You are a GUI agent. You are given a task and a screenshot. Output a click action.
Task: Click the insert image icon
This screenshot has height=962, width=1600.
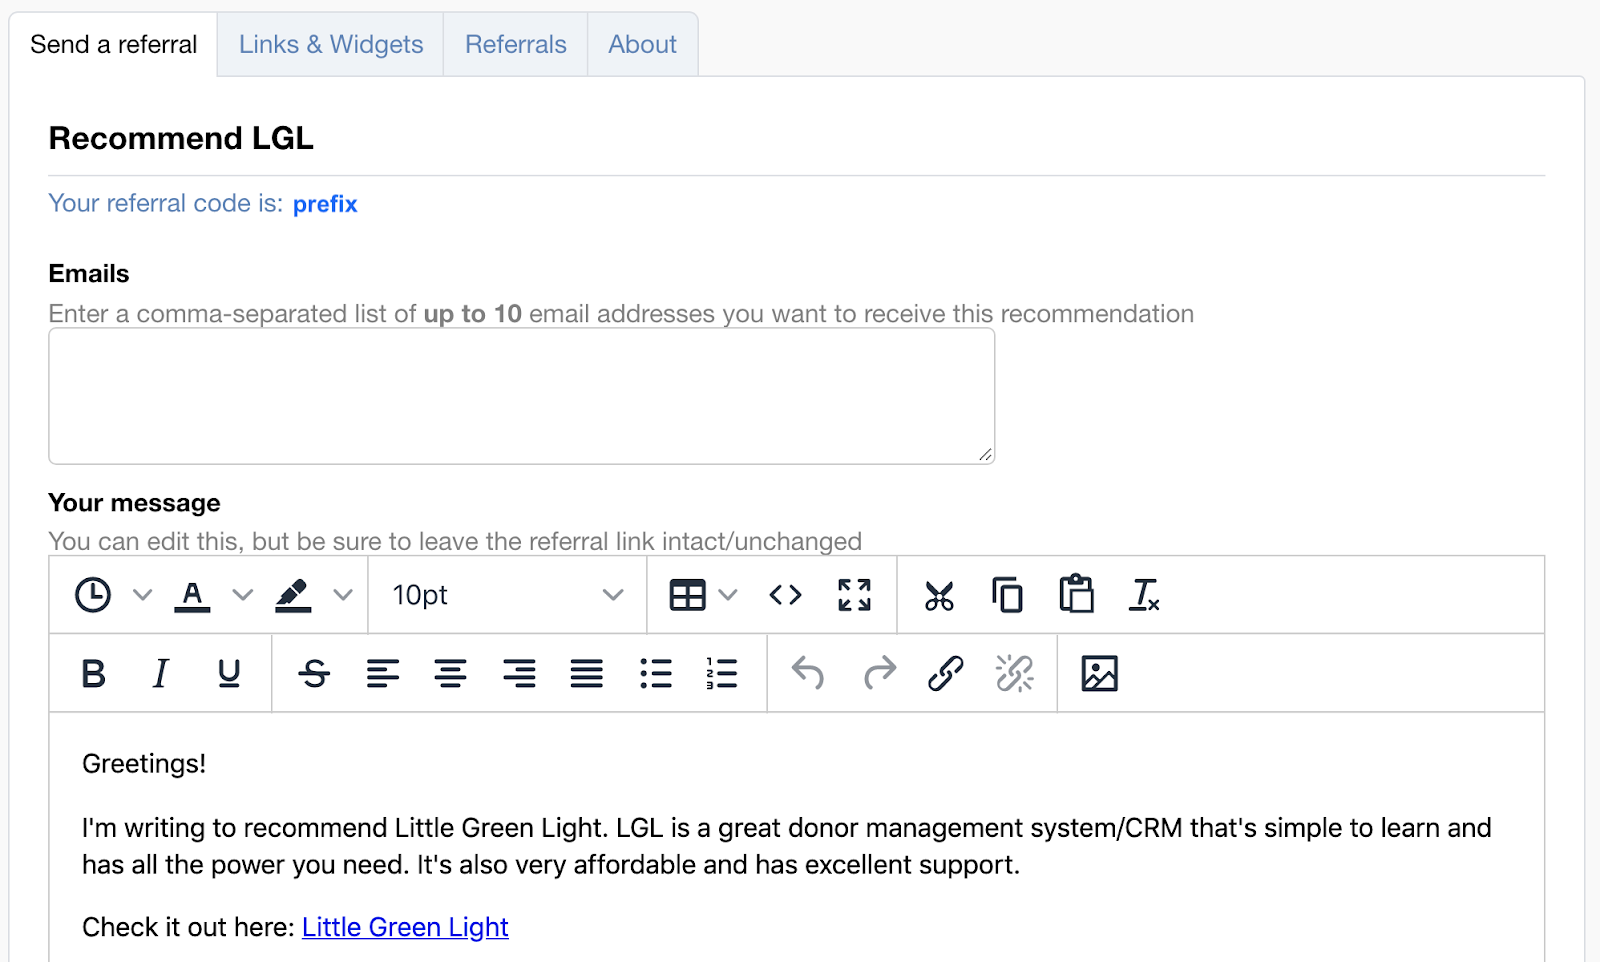coord(1100,674)
